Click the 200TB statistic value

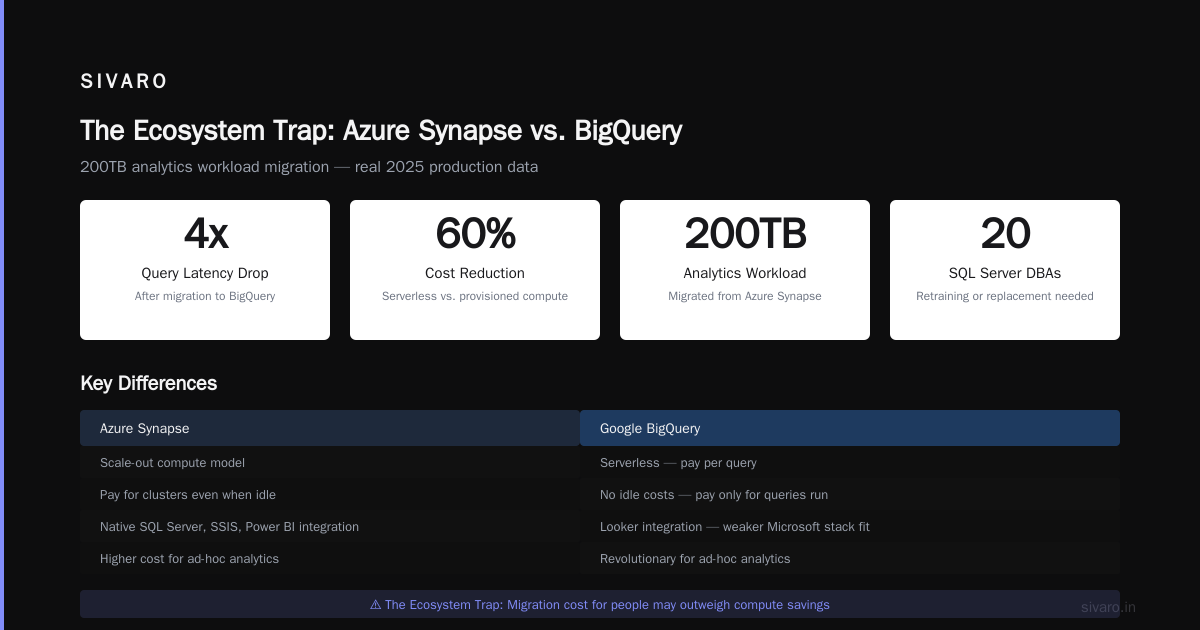745,233
